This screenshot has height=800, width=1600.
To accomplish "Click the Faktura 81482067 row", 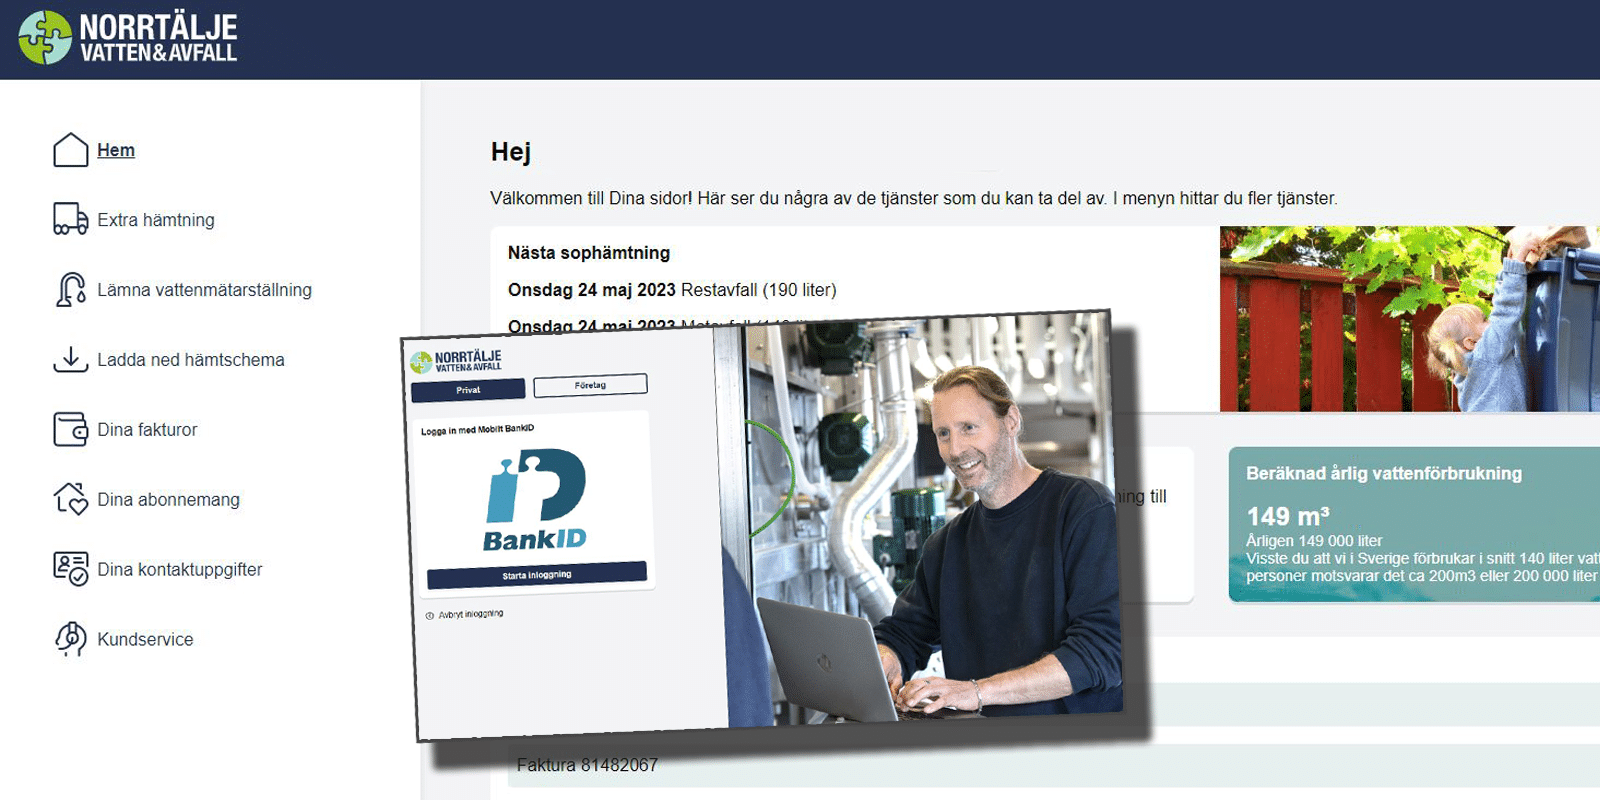I will click(1054, 765).
